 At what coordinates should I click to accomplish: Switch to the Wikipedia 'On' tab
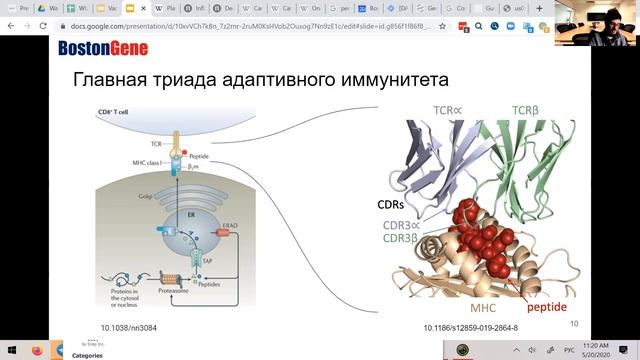(x=311, y=8)
